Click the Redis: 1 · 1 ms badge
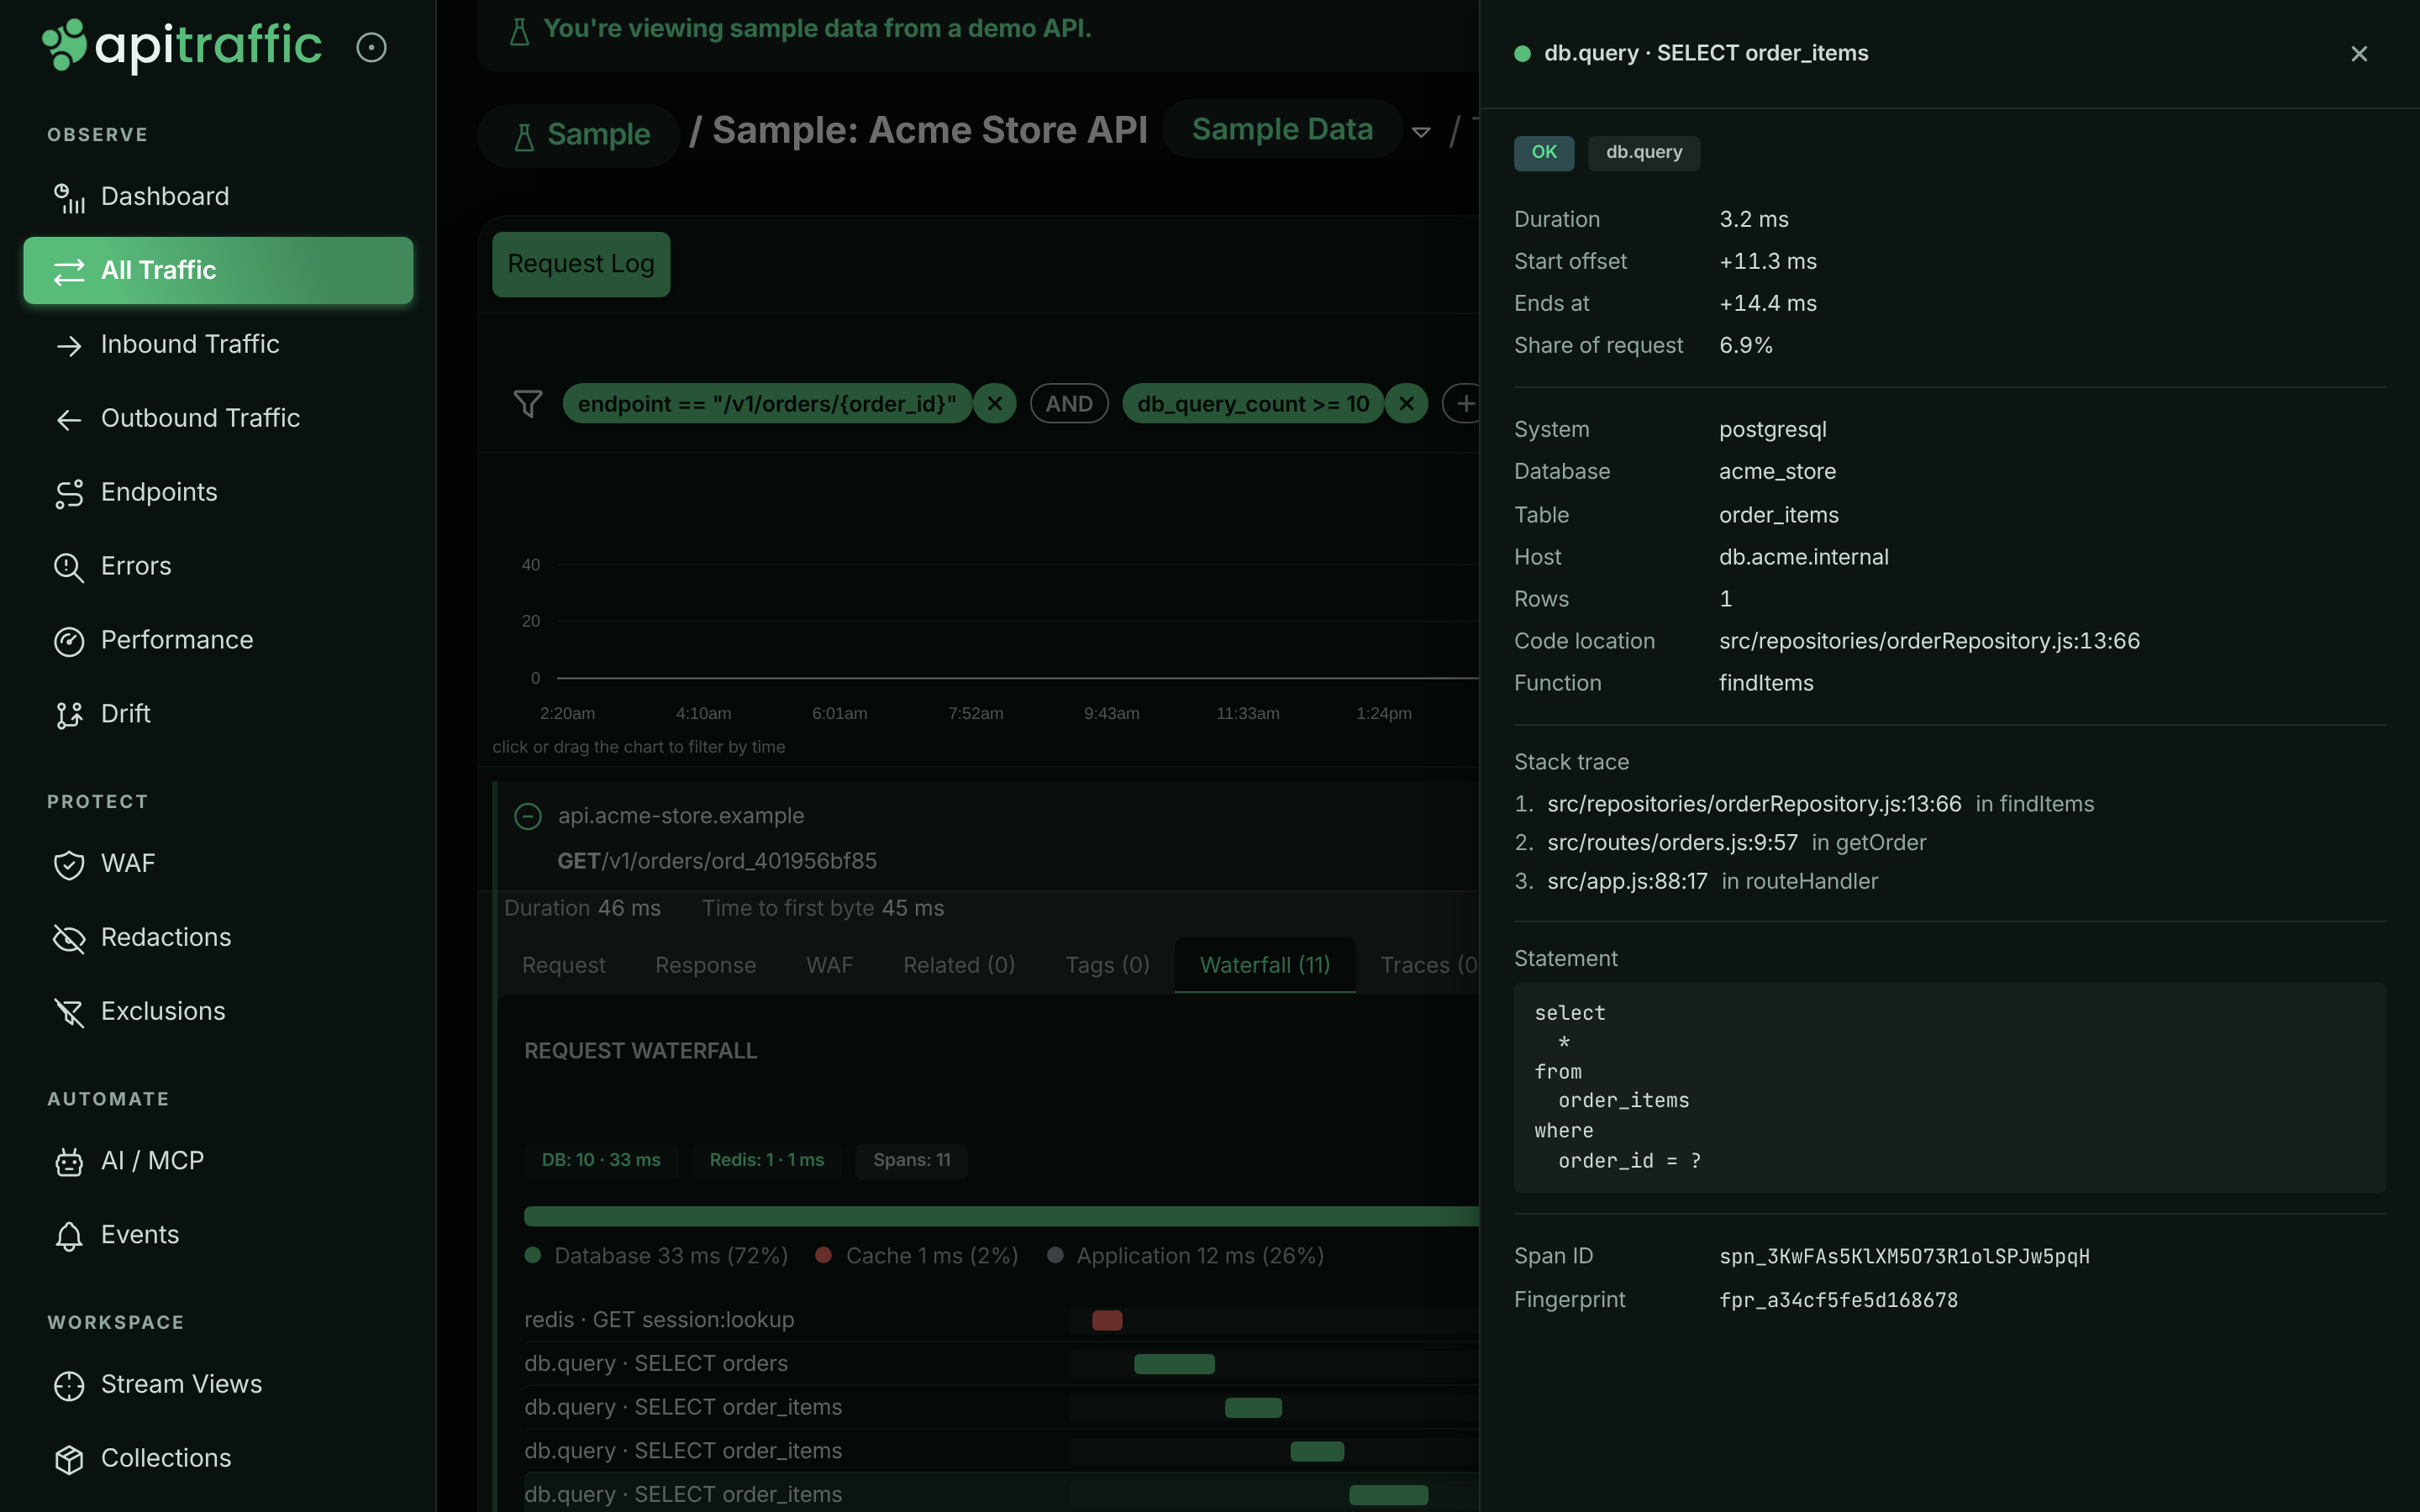The image size is (2420, 1512). click(x=767, y=1161)
